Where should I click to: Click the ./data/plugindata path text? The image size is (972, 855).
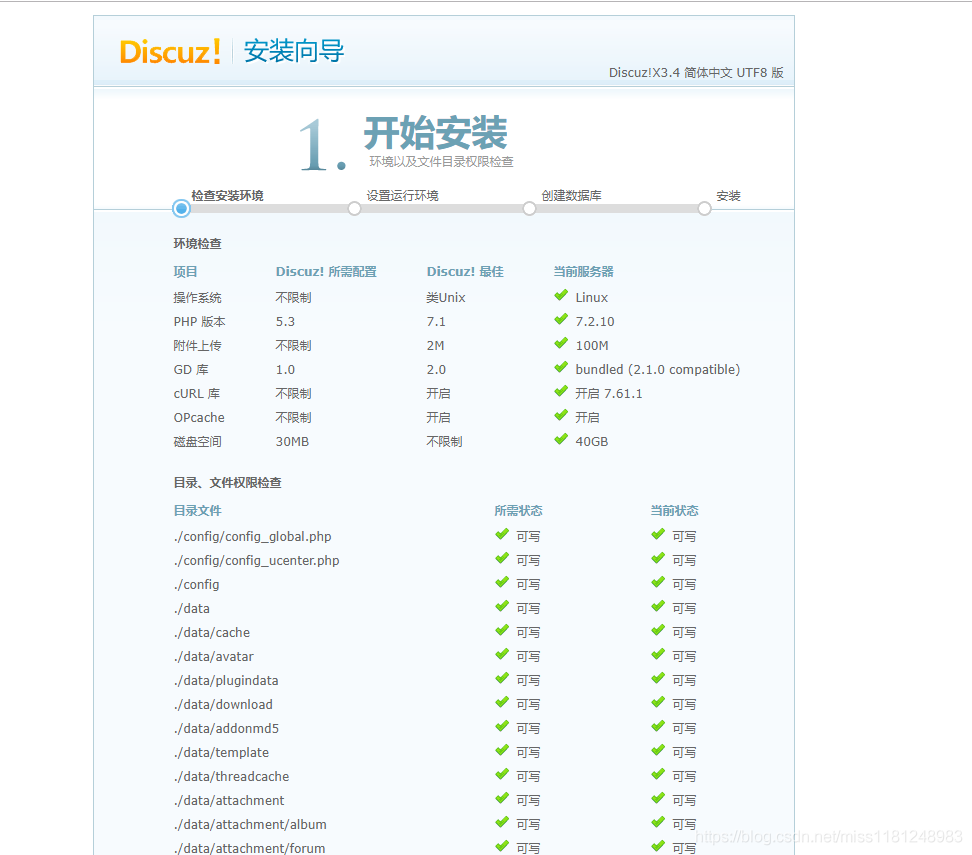226,681
